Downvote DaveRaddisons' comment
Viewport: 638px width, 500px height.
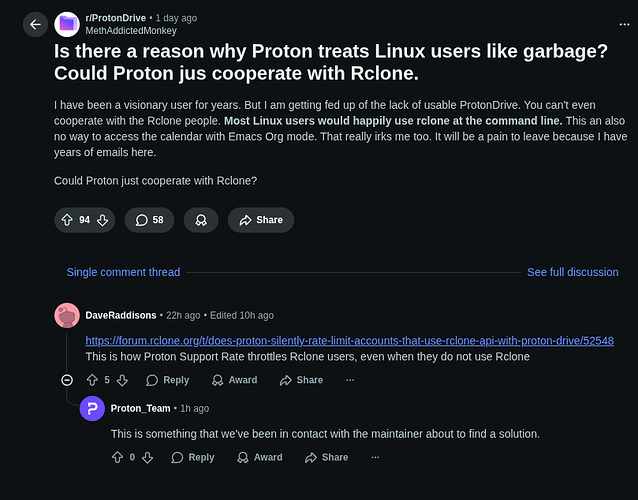[x=122, y=380]
